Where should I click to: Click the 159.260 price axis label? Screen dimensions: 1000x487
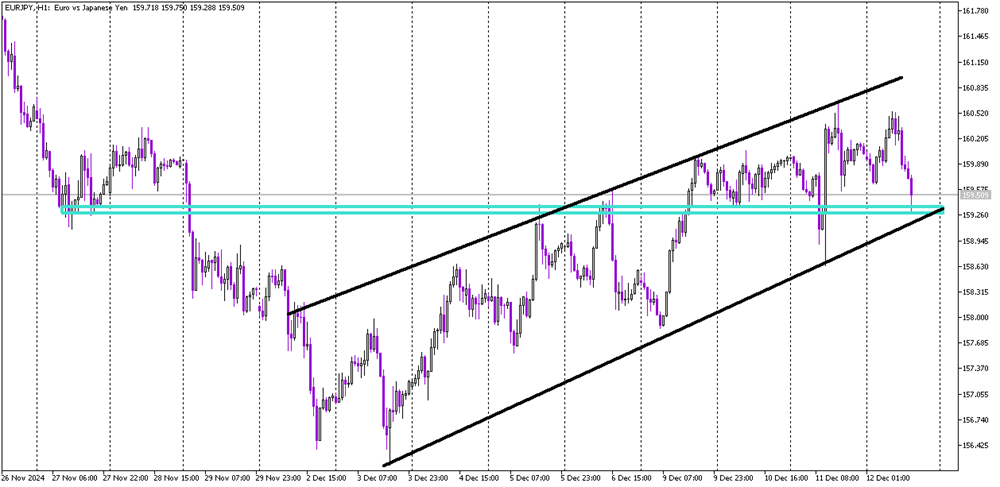pos(976,215)
